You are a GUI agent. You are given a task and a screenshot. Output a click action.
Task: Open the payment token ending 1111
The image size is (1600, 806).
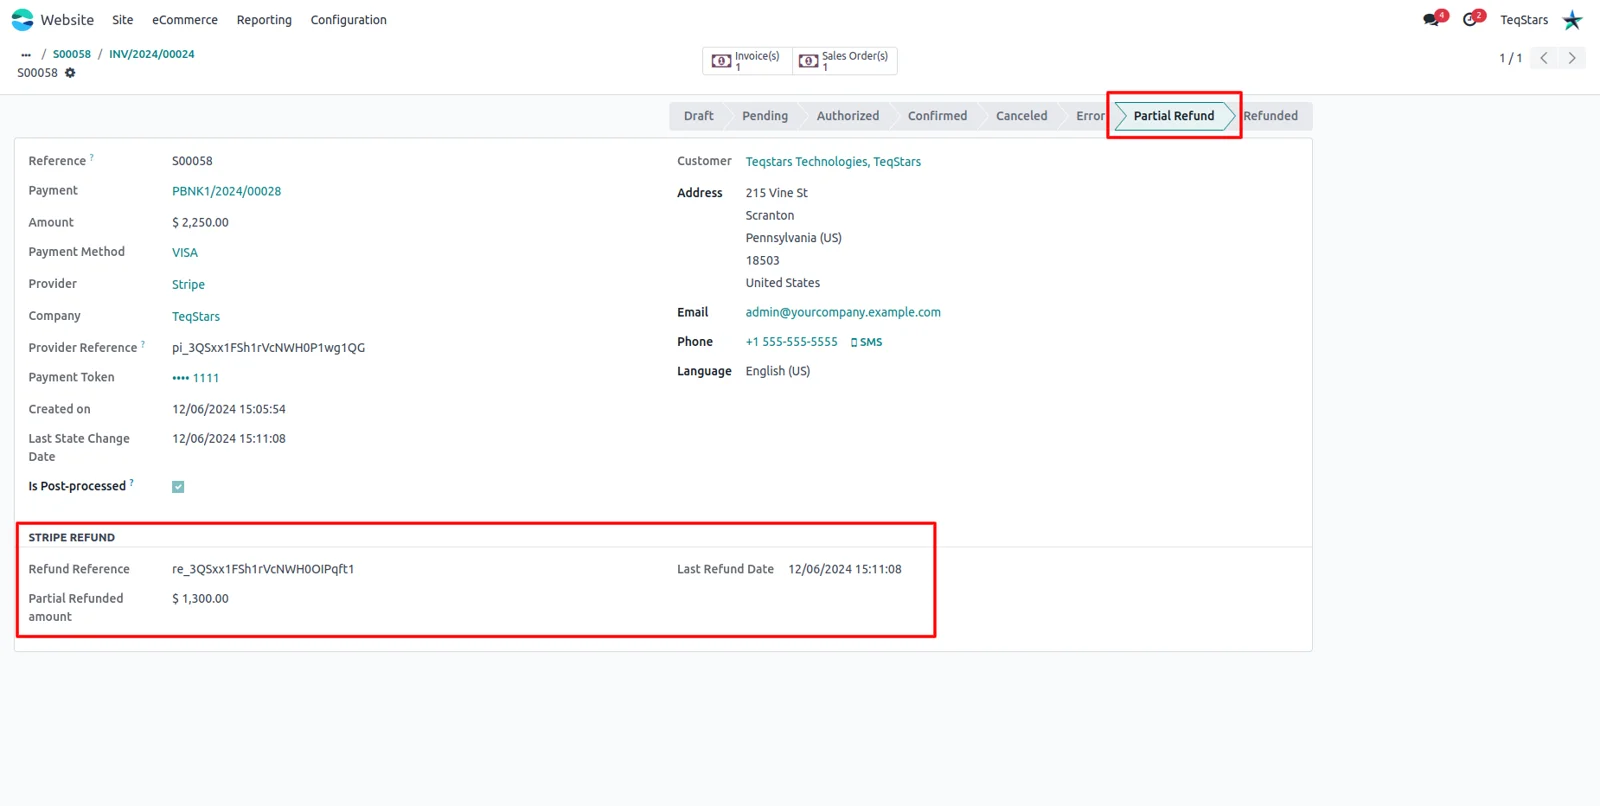(195, 378)
